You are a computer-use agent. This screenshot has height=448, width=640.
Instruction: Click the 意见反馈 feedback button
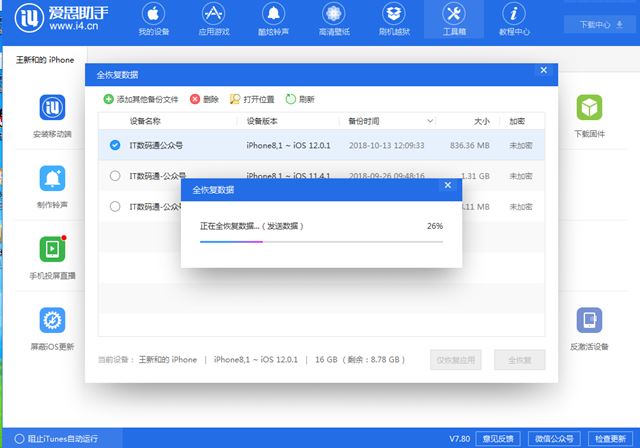coord(498,439)
